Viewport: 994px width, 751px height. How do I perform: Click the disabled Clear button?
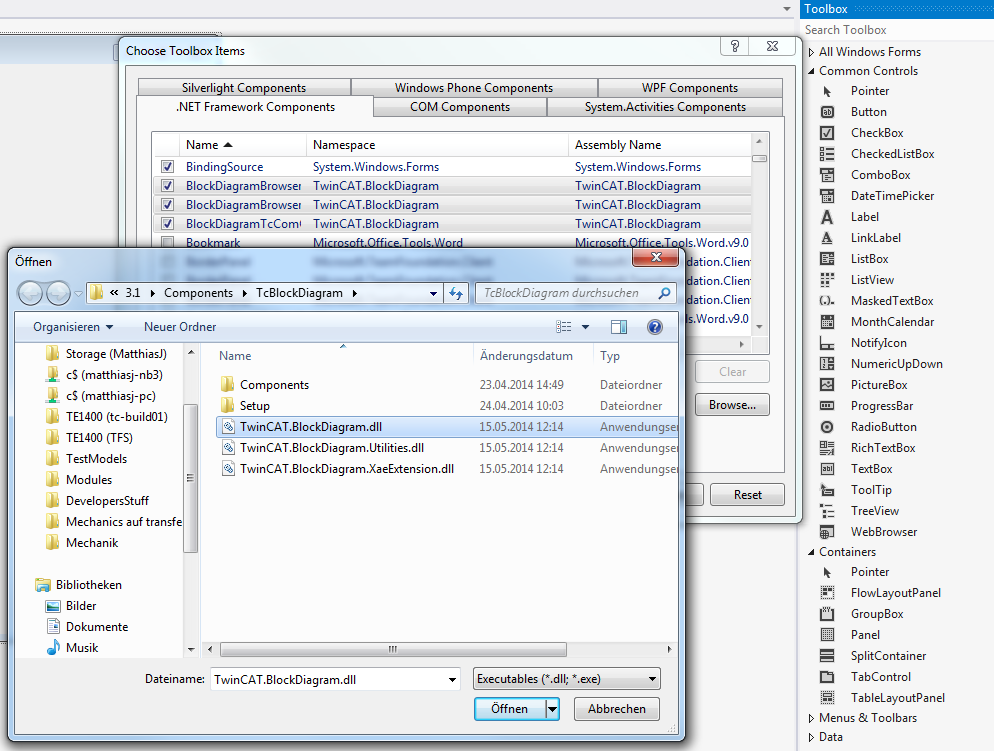pyautogui.click(x=732, y=372)
